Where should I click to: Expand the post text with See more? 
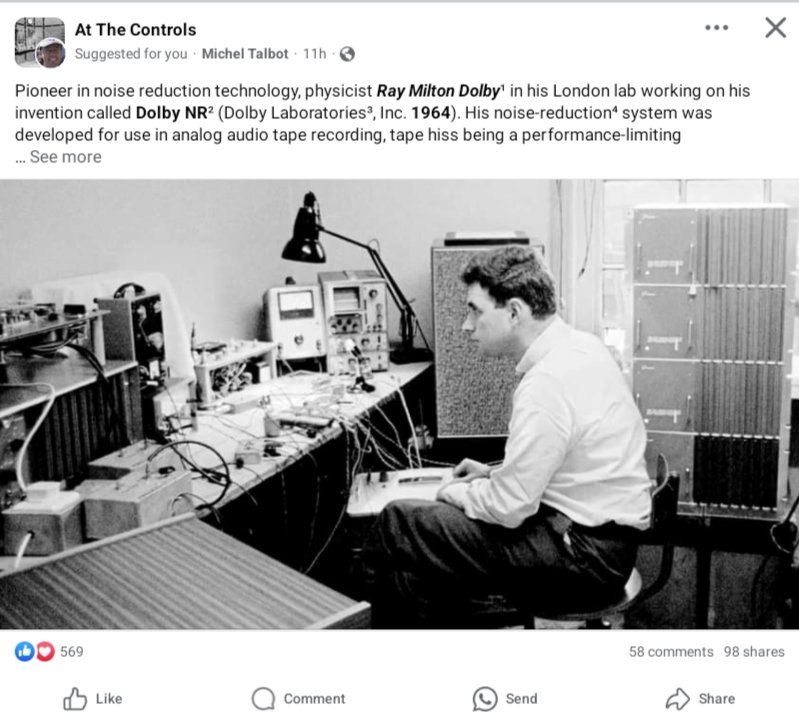tap(66, 157)
